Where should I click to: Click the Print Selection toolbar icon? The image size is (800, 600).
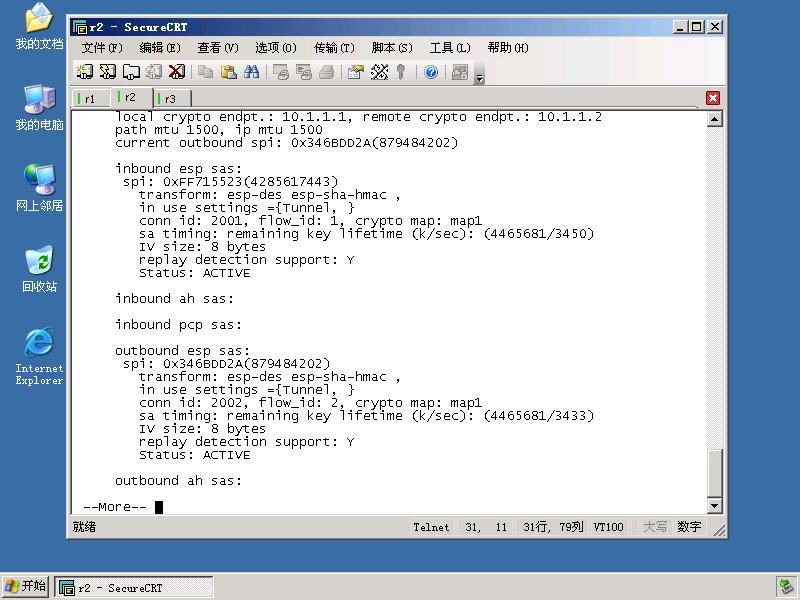[304, 72]
